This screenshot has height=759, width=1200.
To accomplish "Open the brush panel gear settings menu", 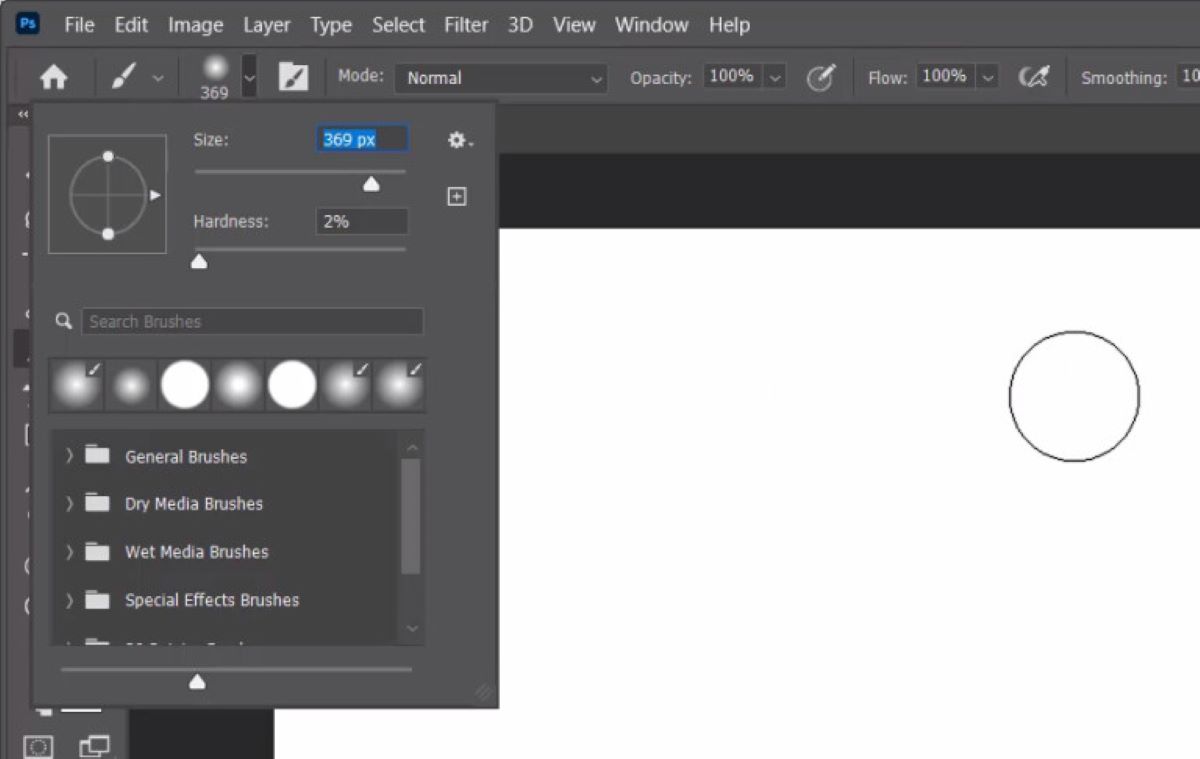I will coord(459,141).
